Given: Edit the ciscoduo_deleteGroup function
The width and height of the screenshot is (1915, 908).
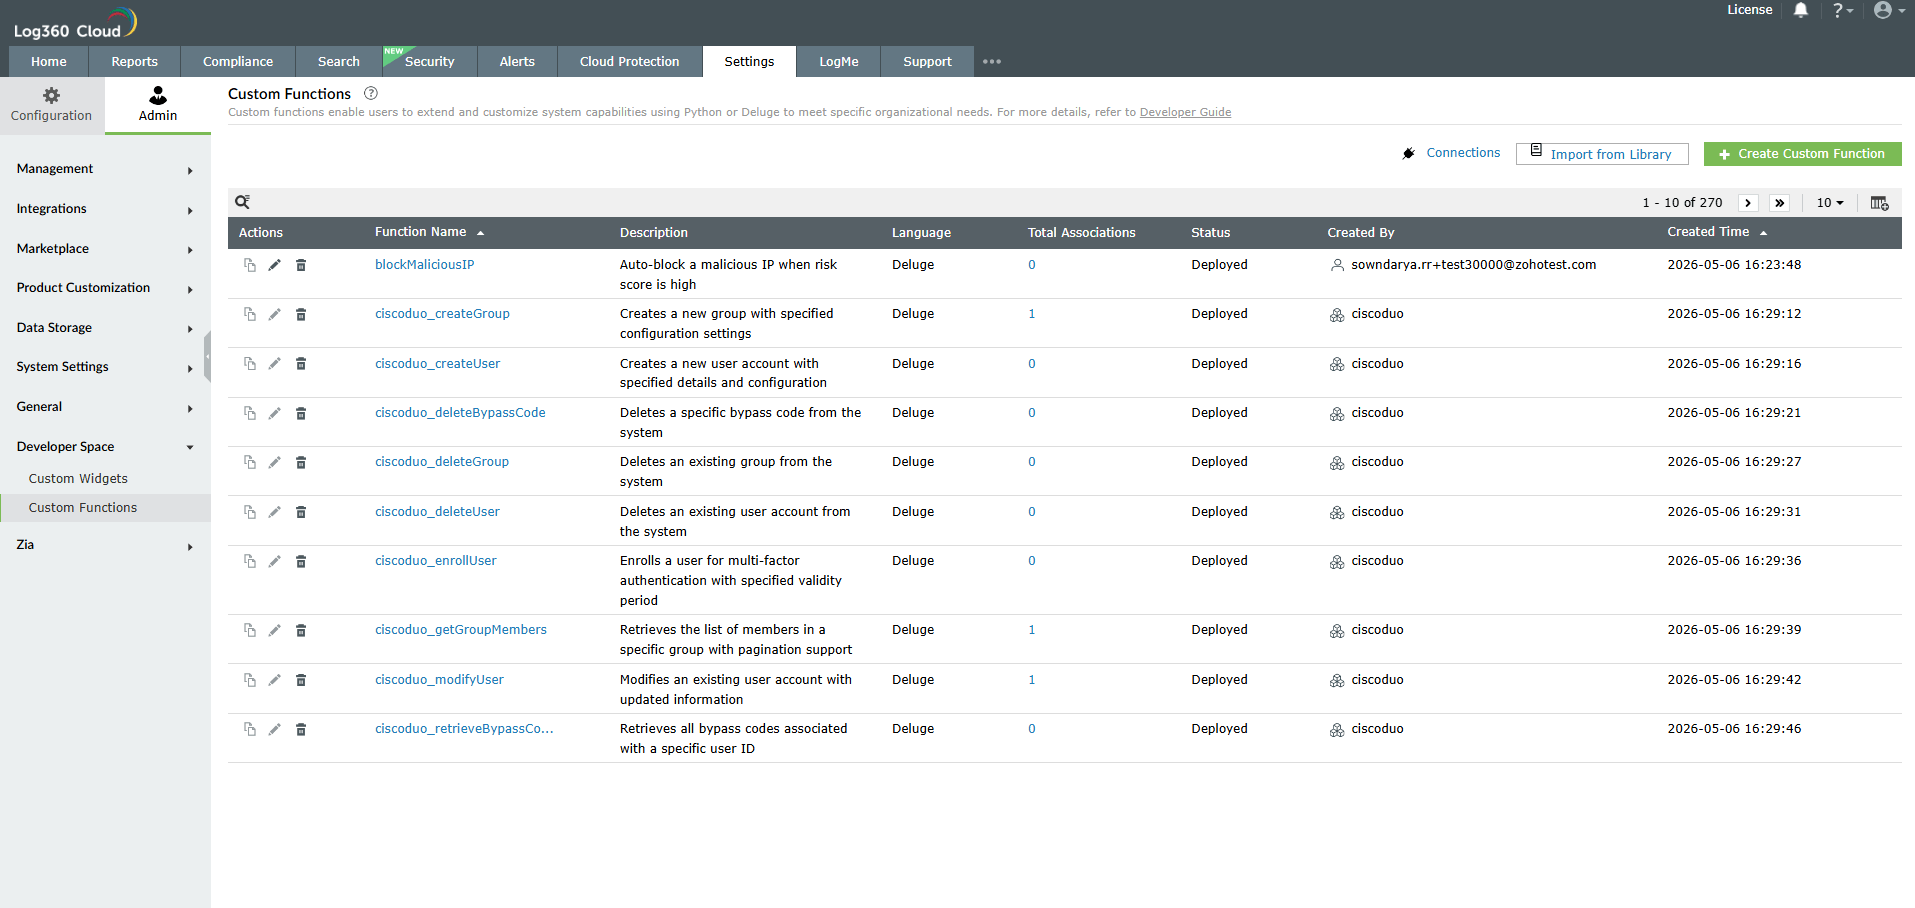Looking at the screenshot, I should (274, 462).
